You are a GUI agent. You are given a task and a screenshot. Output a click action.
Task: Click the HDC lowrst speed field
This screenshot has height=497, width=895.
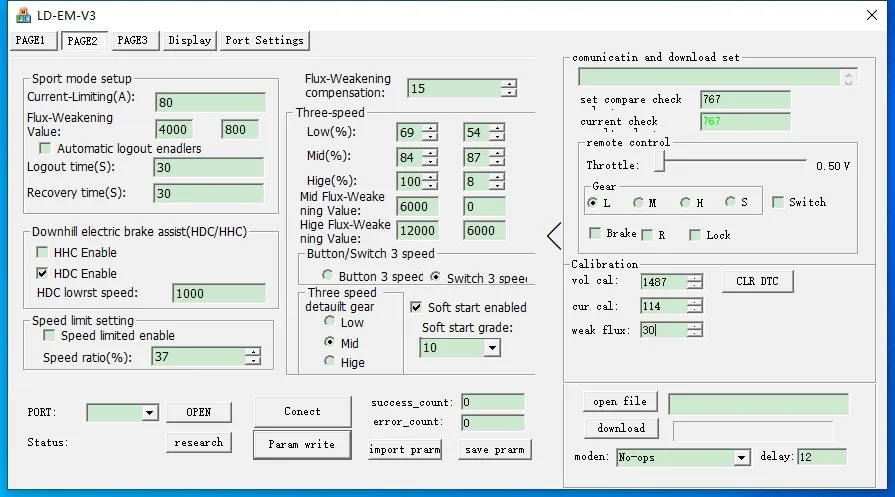tap(219, 293)
